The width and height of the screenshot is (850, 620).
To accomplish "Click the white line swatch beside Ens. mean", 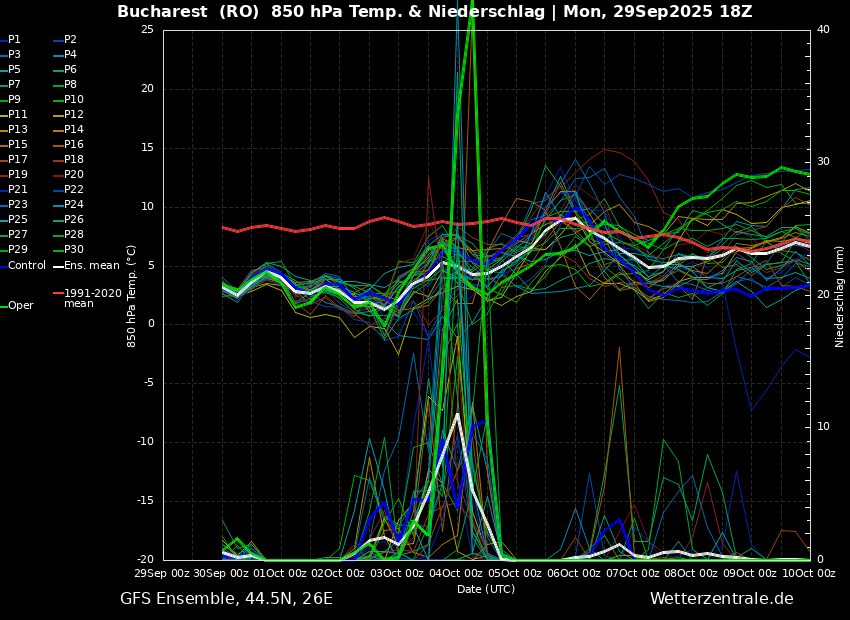I will click(x=58, y=266).
